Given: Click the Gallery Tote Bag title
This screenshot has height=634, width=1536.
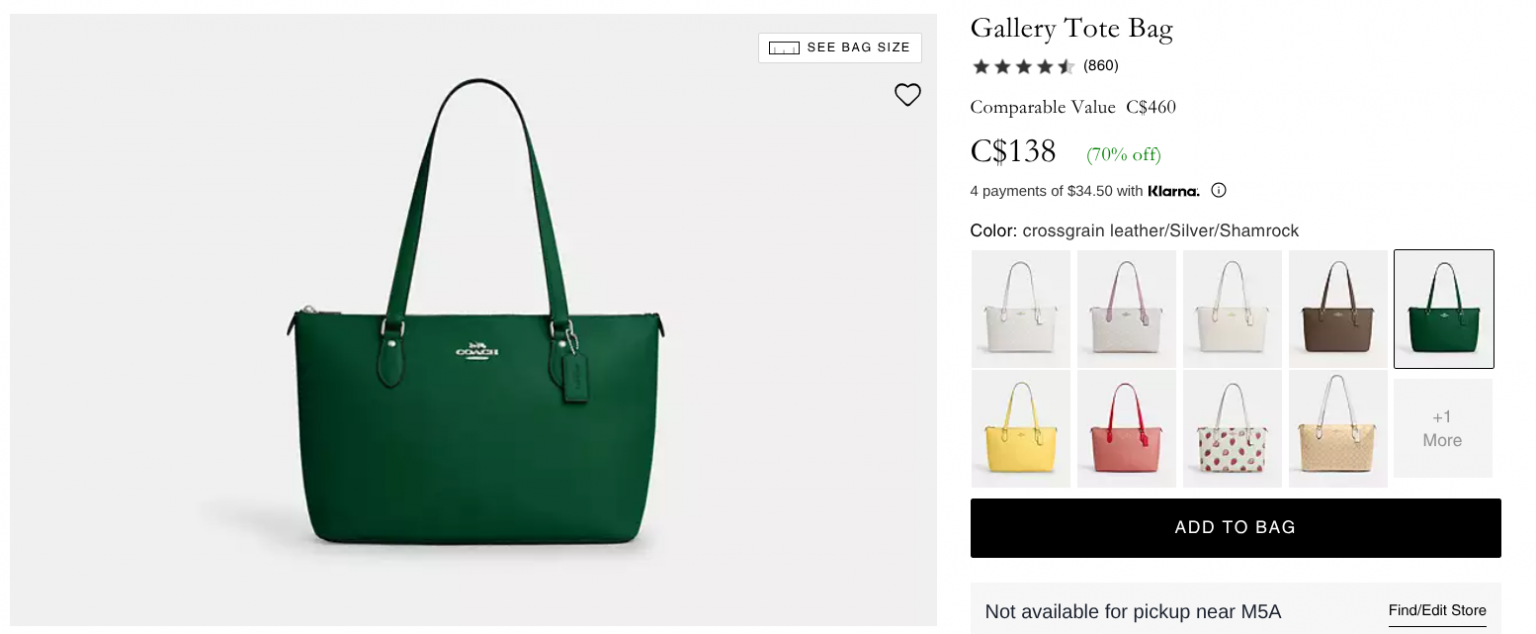Looking at the screenshot, I should (1071, 28).
